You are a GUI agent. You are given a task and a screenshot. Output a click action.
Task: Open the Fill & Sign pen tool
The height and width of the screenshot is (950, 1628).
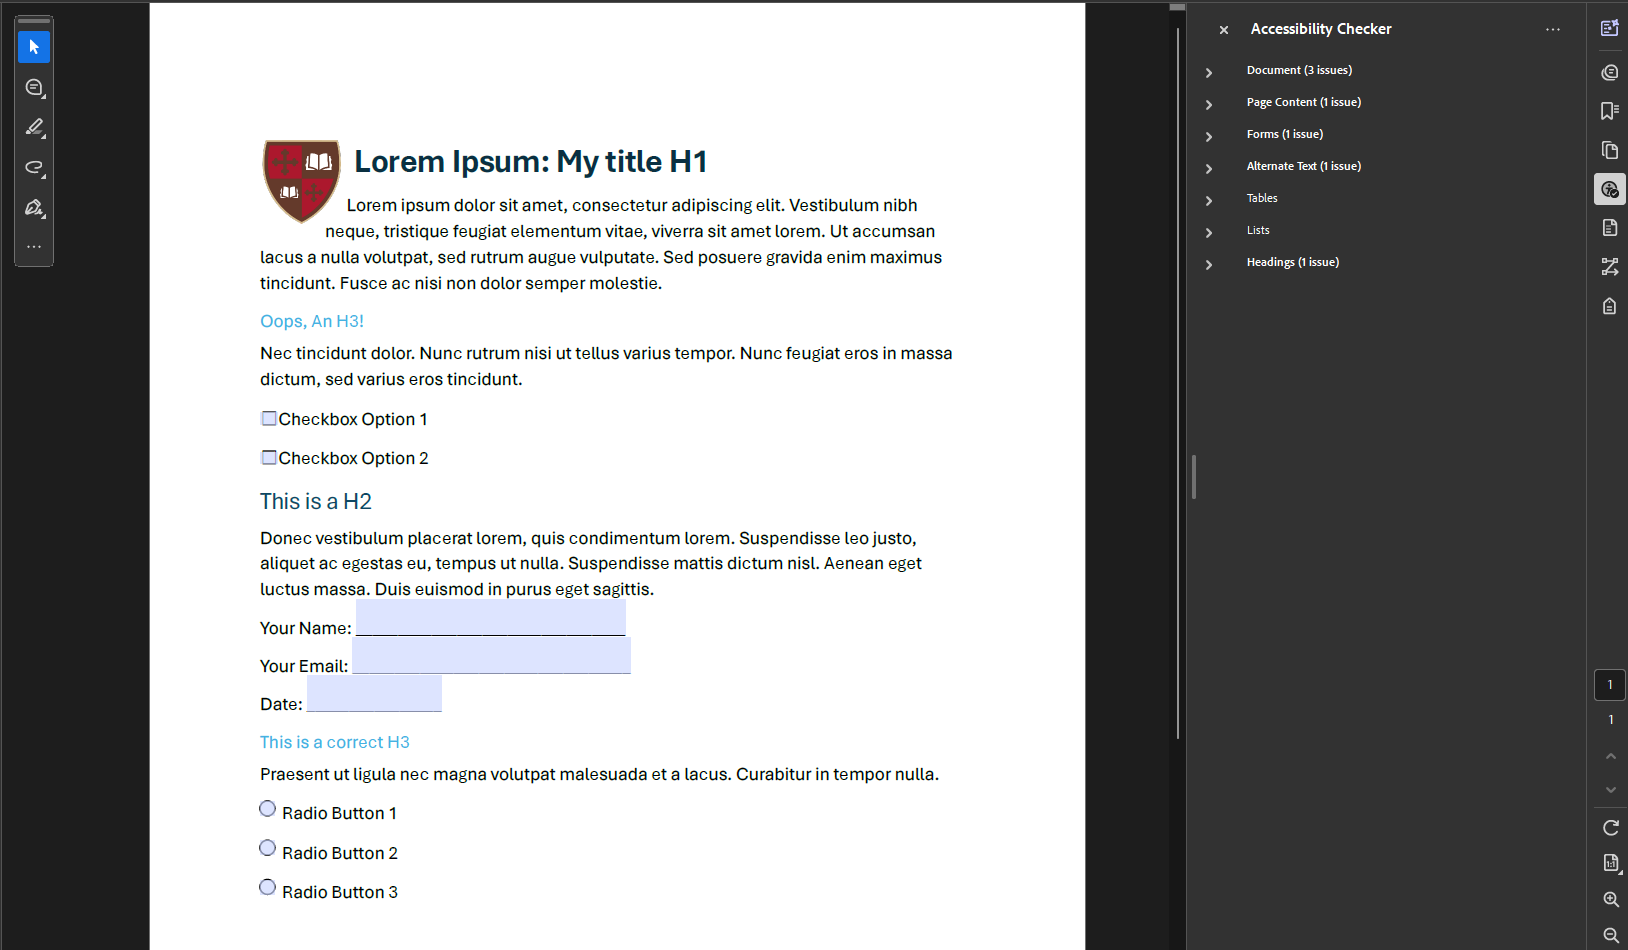coord(34,208)
